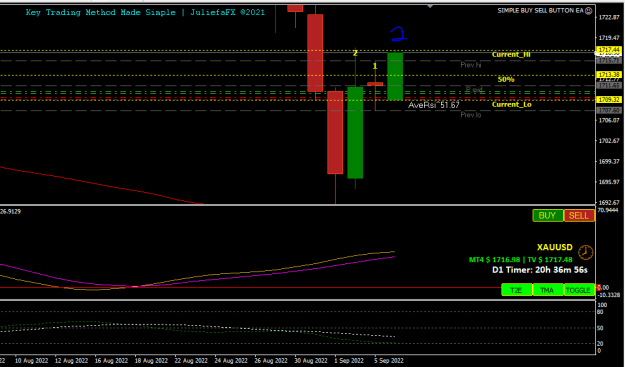This screenshot has width=625, height=367.
Task: Click the 80 level on oscillator scale
Action: coord(601,312)
